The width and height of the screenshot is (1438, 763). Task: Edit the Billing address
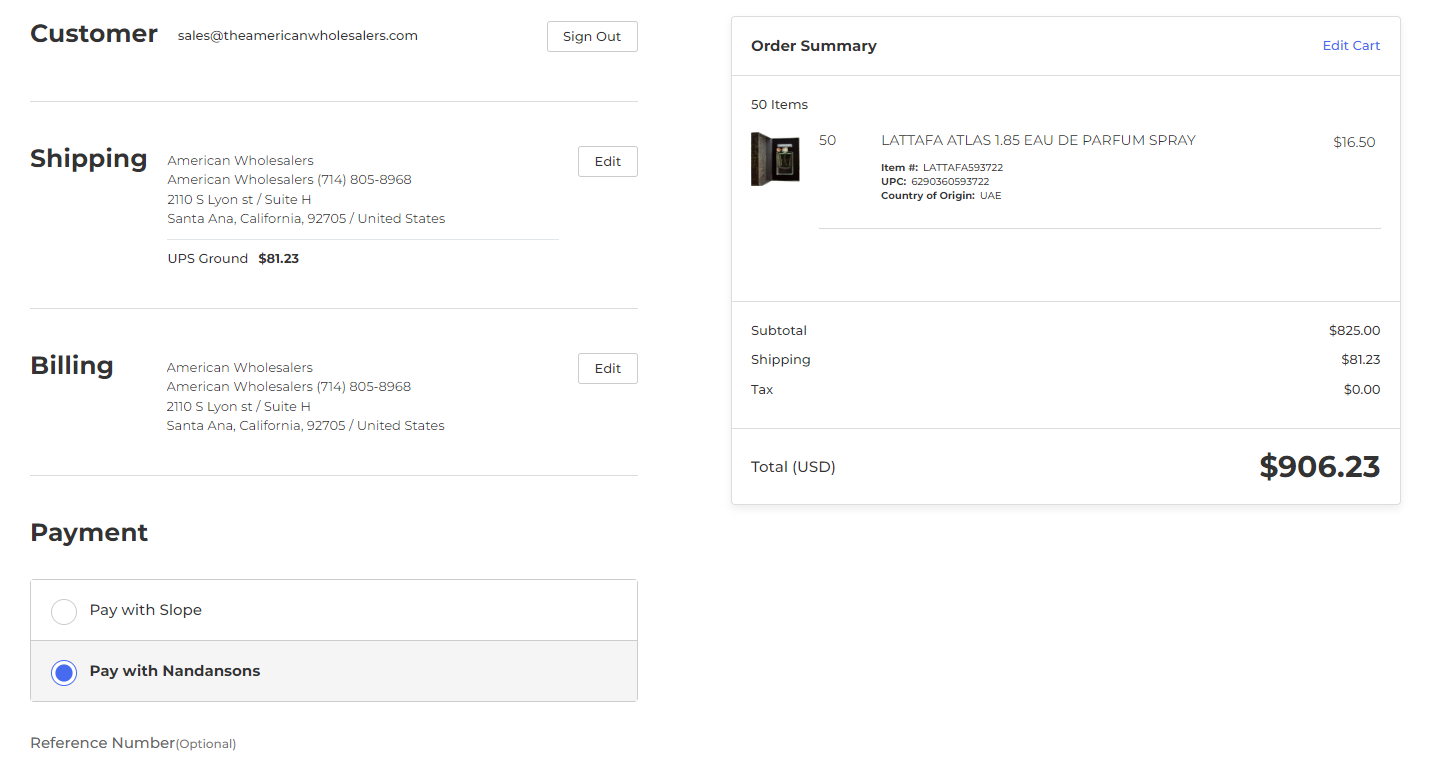(608, 368)
